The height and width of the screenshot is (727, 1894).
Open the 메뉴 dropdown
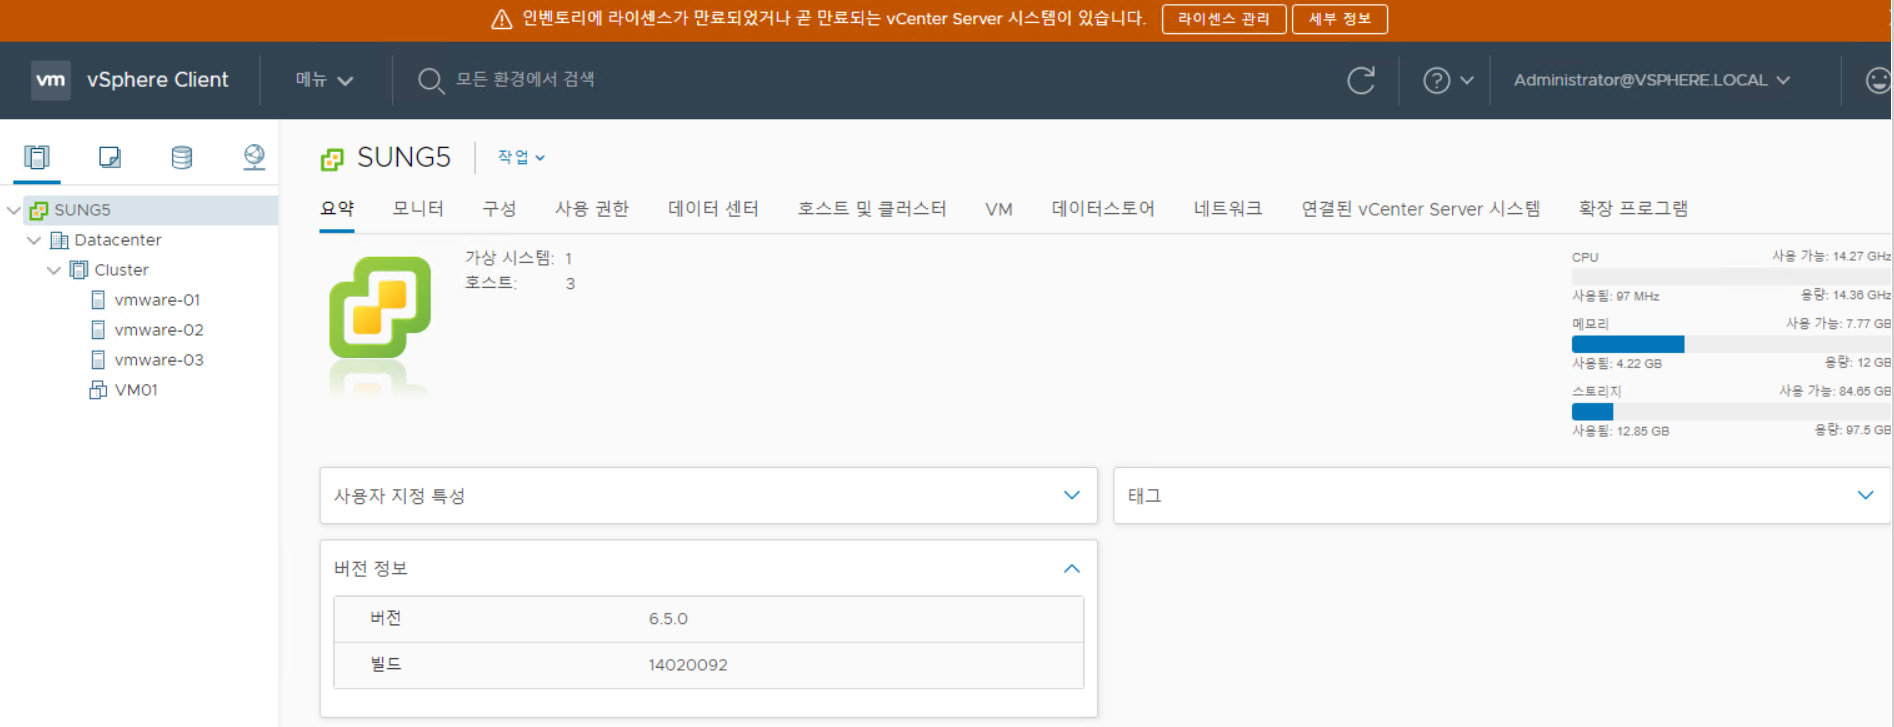pos(324,80)
